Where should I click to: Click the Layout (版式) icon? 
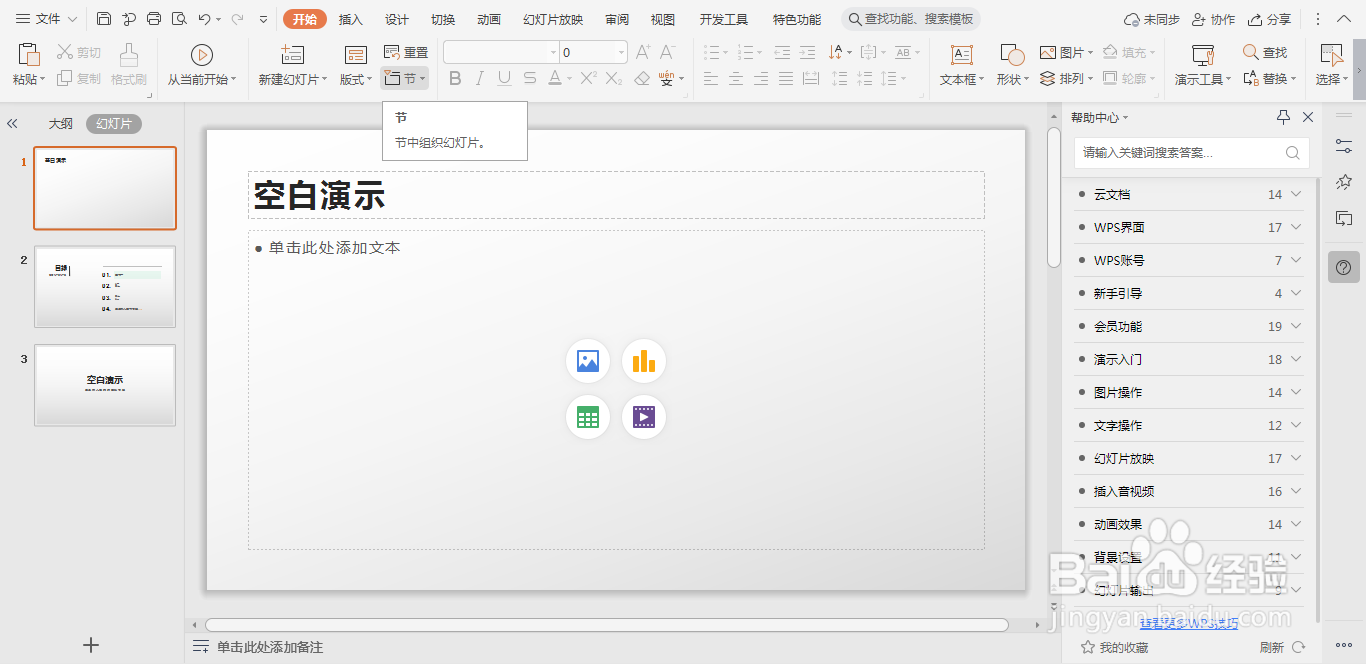tap(355, 55)
